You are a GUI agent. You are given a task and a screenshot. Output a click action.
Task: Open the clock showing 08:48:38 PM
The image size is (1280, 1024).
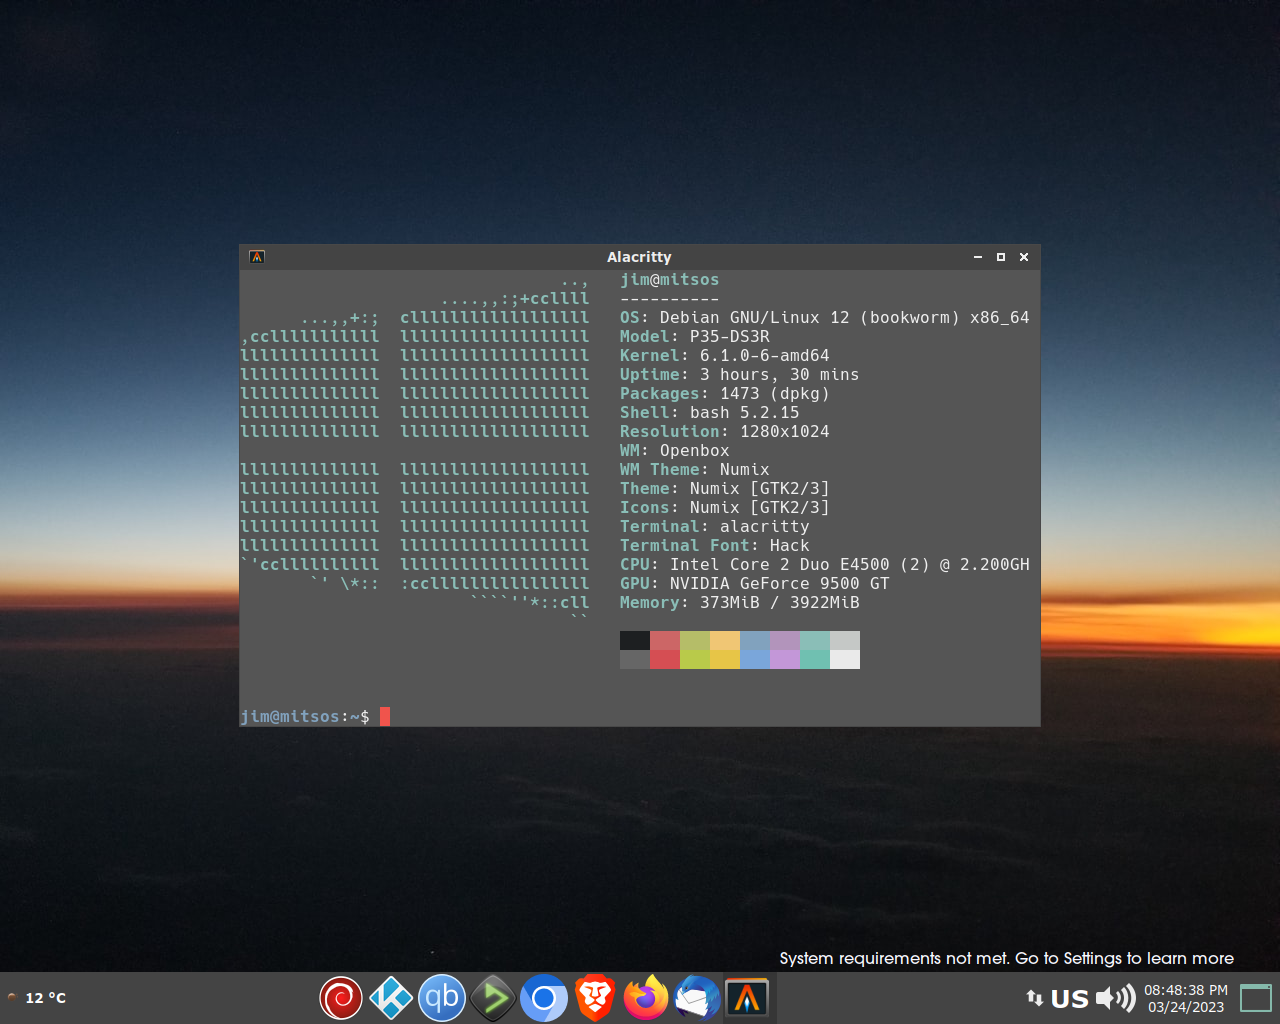click(1186, 998)
